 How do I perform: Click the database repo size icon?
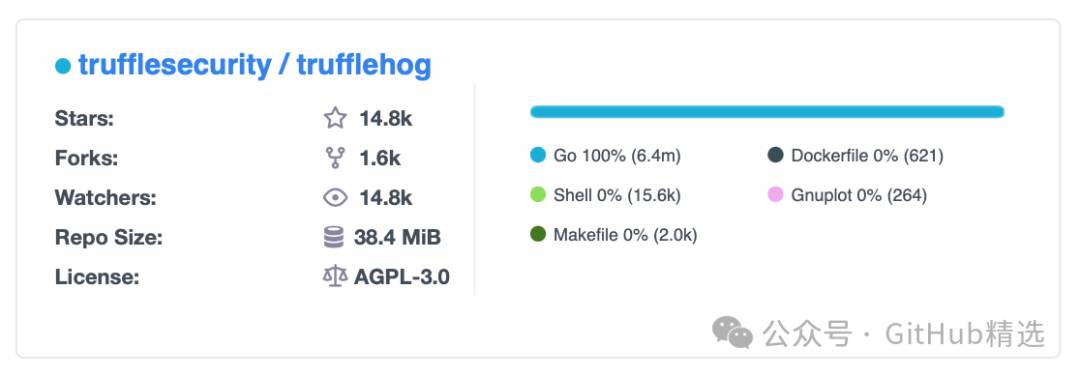pyautogui.click(x=333, y=238)
